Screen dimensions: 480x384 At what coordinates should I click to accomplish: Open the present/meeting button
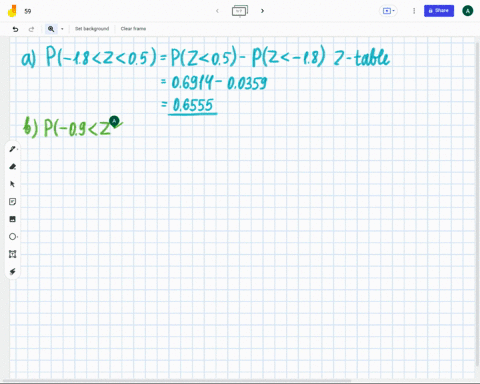(388, 11)
